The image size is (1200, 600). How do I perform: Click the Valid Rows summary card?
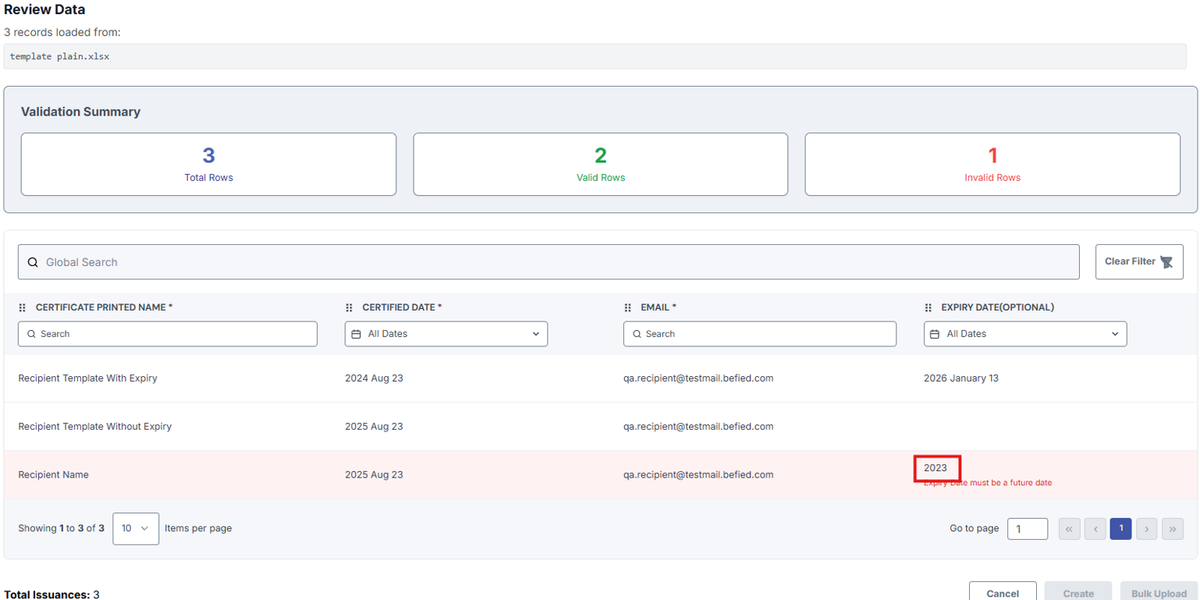pyautogui.click(x=601, y=165)
